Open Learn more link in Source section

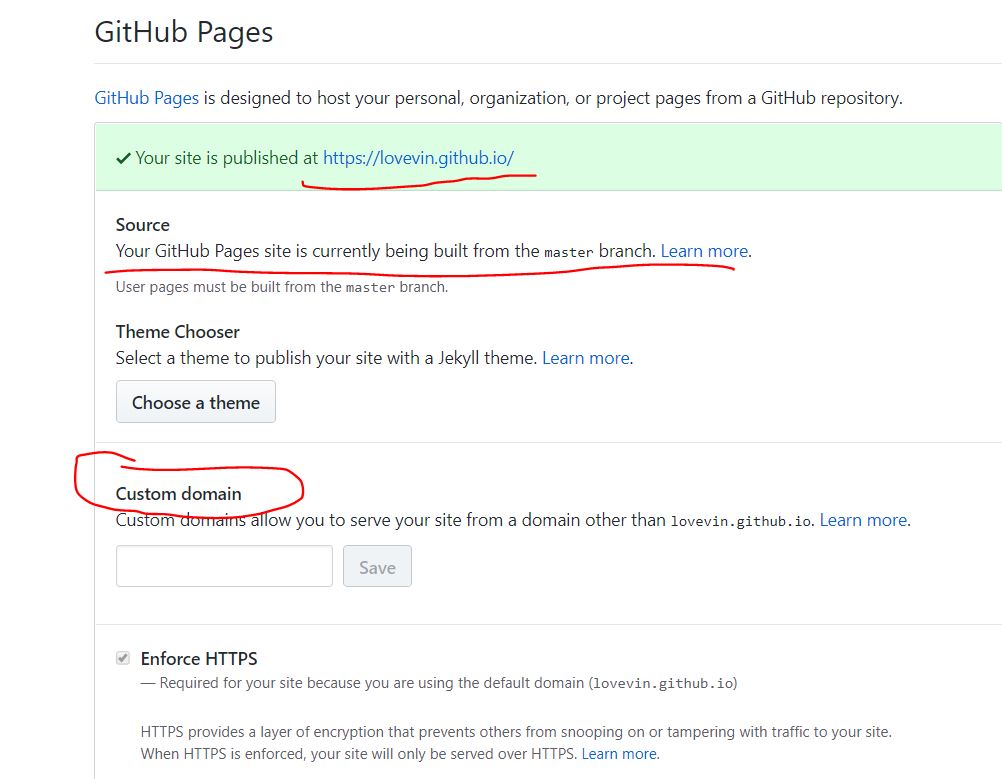[x=704, y=251]
